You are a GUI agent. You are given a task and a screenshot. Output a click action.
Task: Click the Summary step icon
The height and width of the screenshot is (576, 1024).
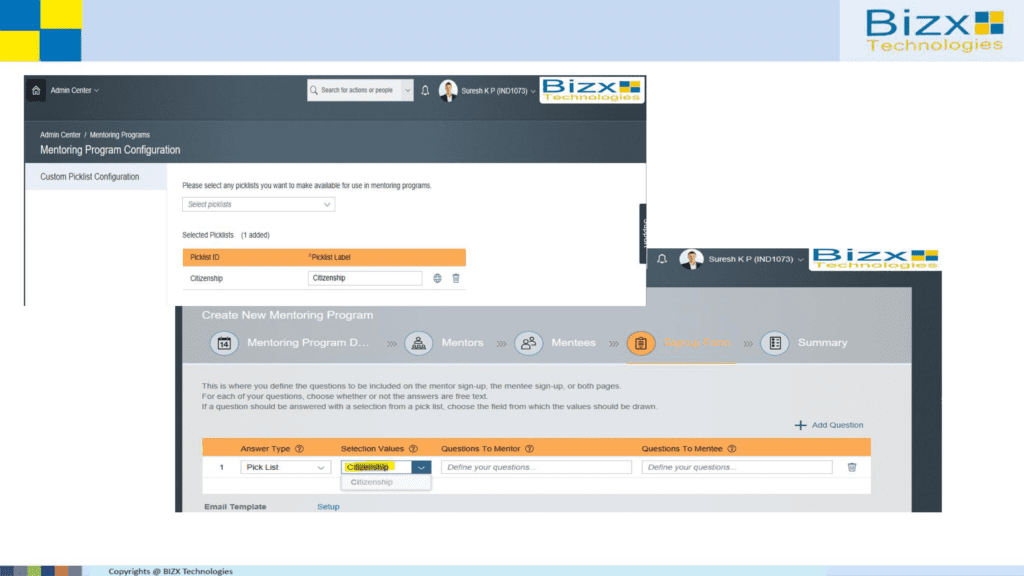pyautogui.click(x=775, y=343)
